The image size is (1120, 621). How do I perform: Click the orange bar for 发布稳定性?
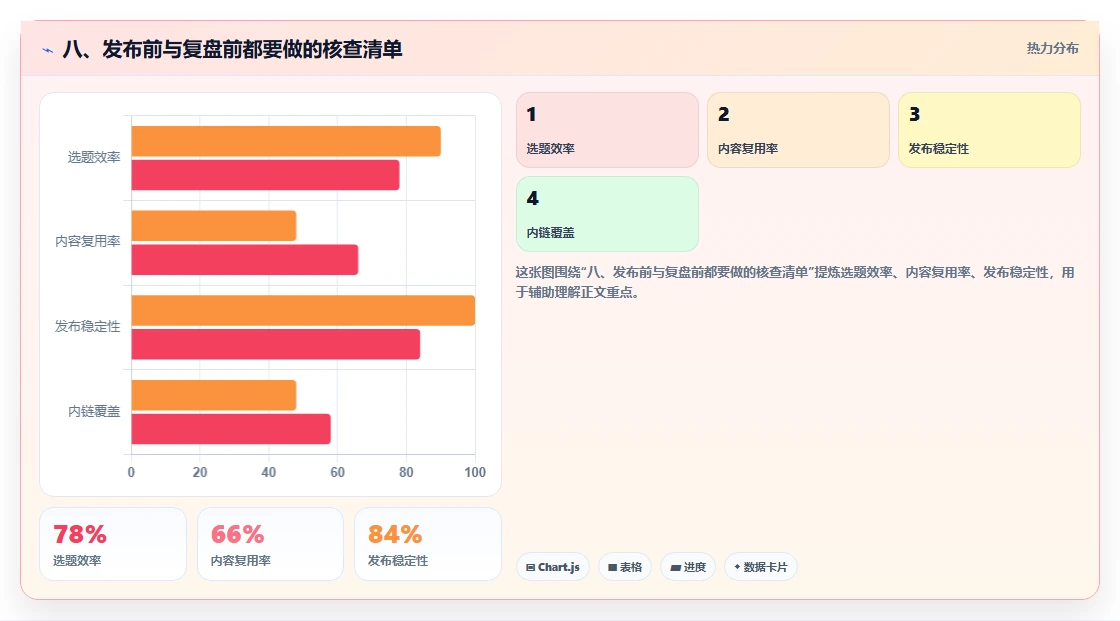(303, 310)
